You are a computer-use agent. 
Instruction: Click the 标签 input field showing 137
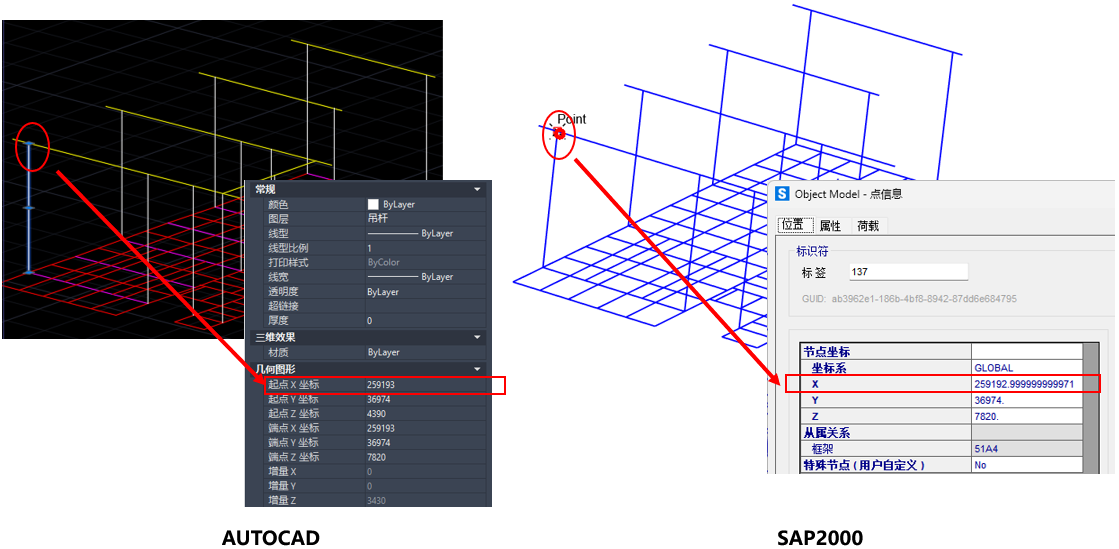click(907, 272)
